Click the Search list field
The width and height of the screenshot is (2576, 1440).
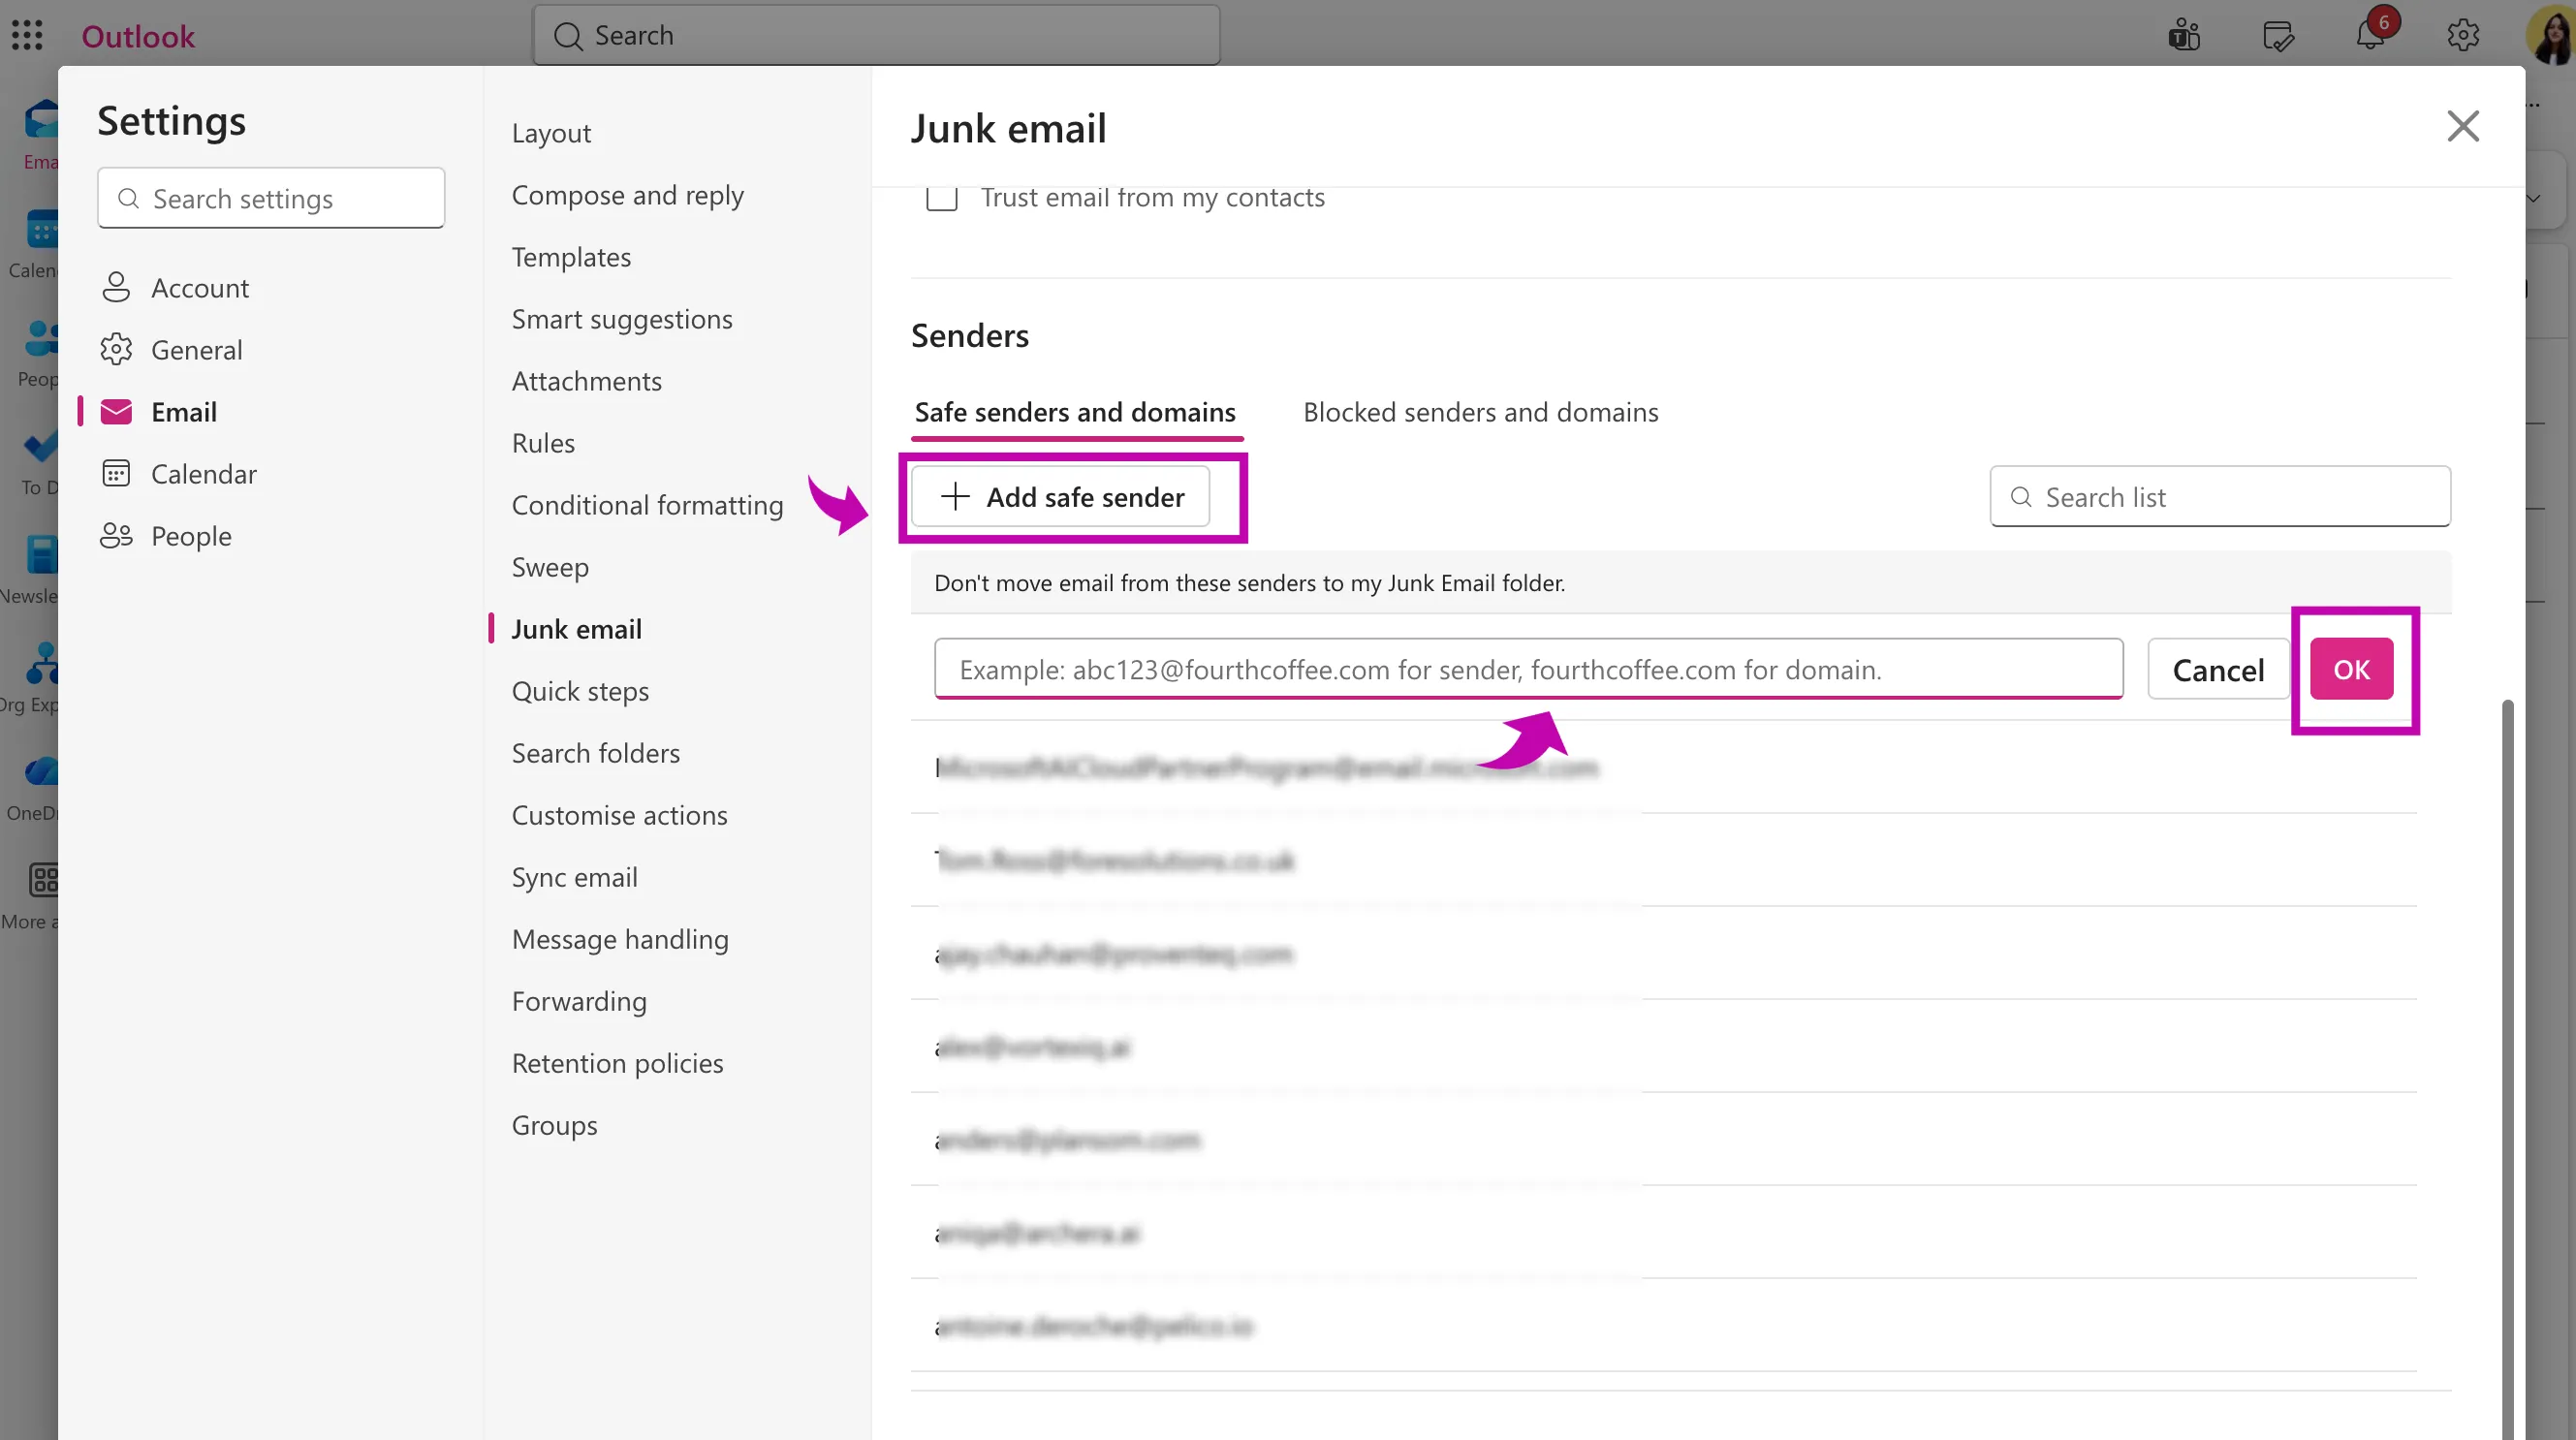tap(2220, 497)
